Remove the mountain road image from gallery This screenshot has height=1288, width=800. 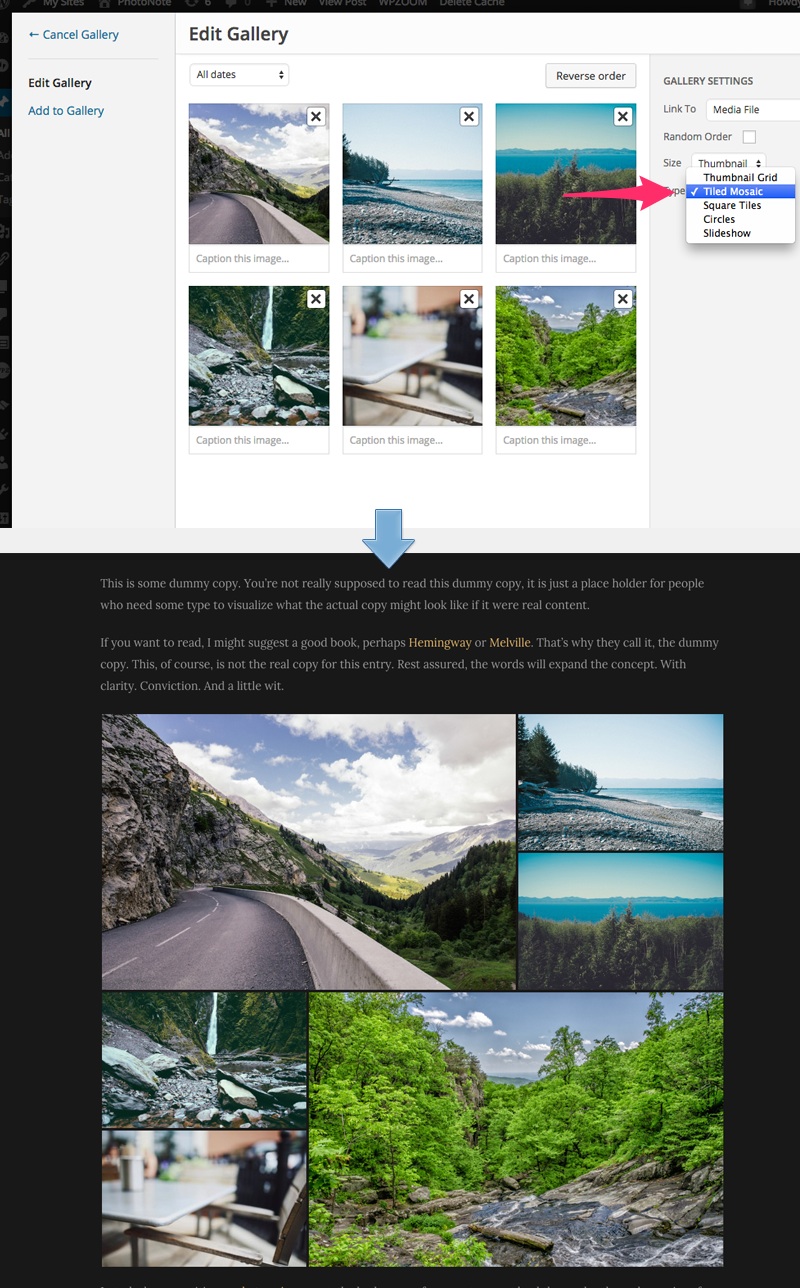coord(315,117)
